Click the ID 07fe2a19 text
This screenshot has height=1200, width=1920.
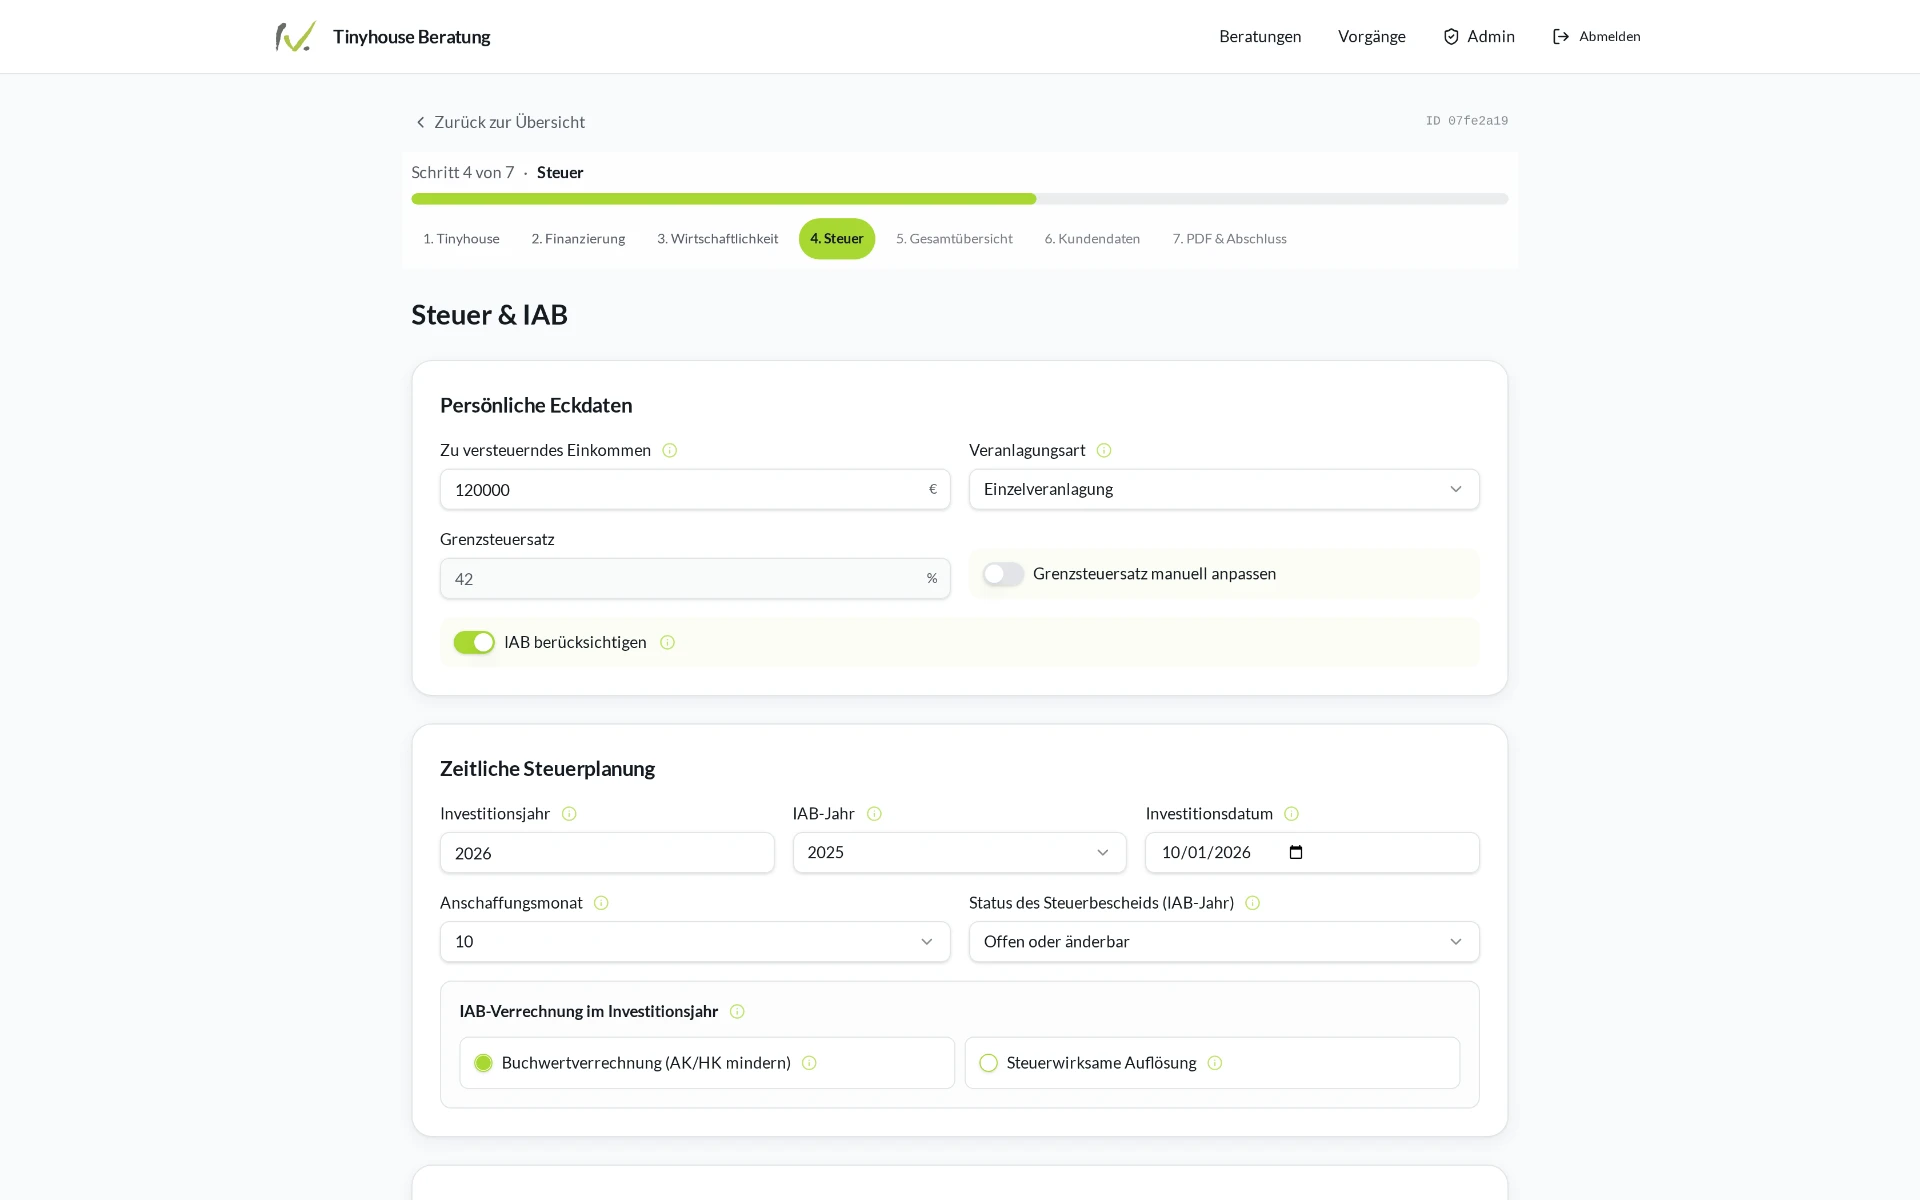pos(1466,121)
